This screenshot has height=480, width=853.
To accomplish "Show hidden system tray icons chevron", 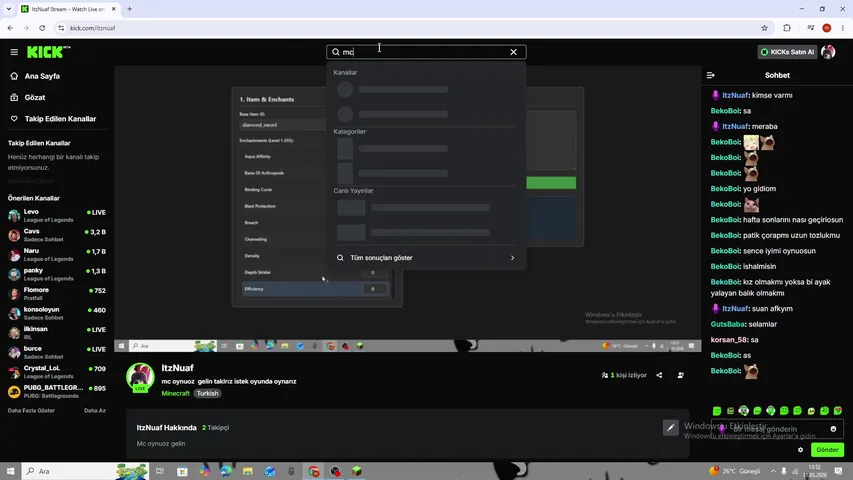I will coord(773,471).
